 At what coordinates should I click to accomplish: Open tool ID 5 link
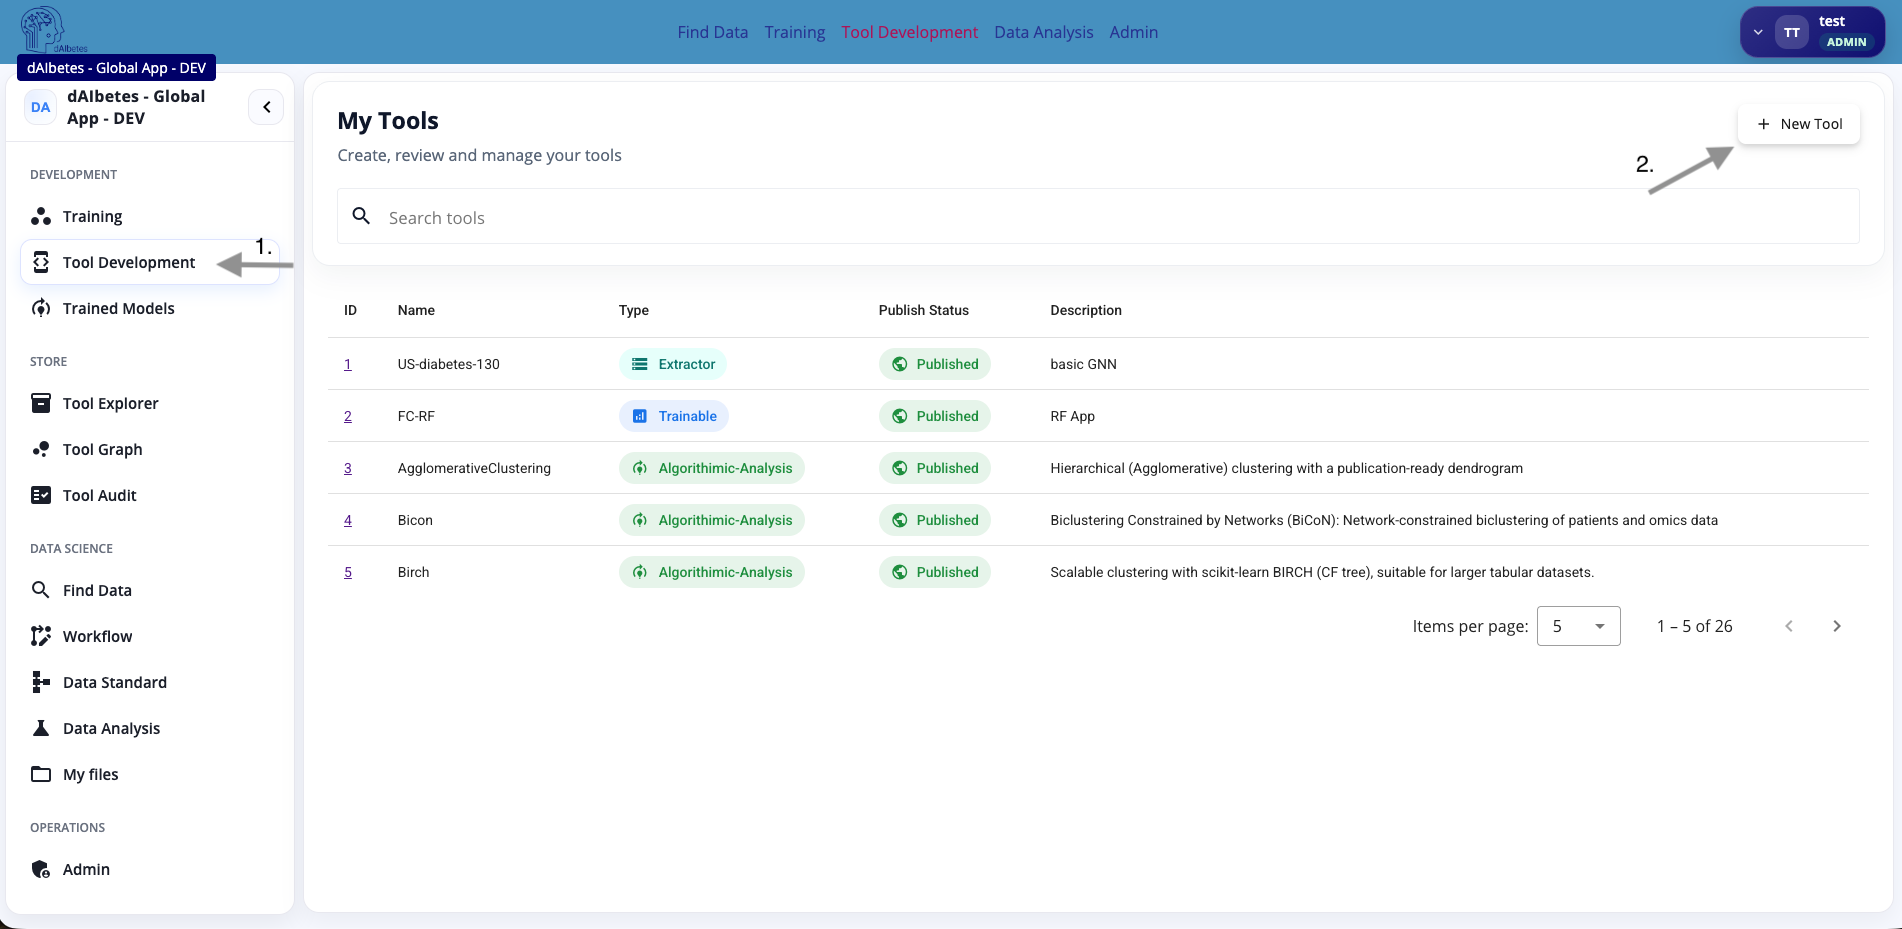(x=348, y=572)
